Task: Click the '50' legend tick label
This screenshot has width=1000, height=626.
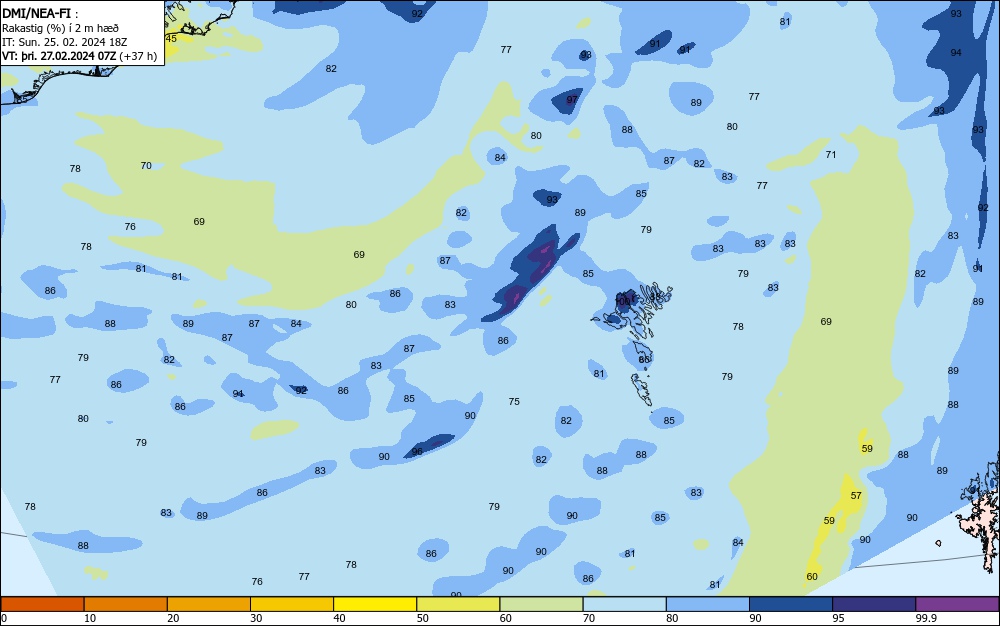Action: 422,618
